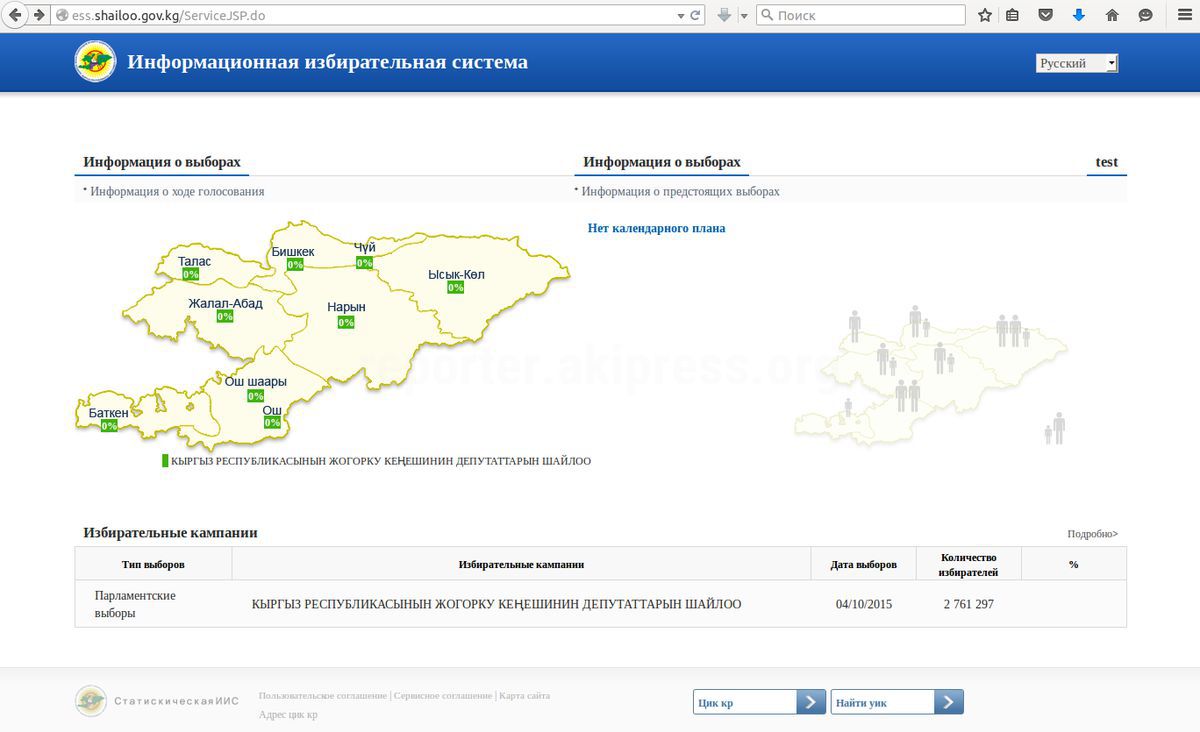The image size is (1200, 732).
Task: Switch to the test tab
Action: pos(1106,162)
